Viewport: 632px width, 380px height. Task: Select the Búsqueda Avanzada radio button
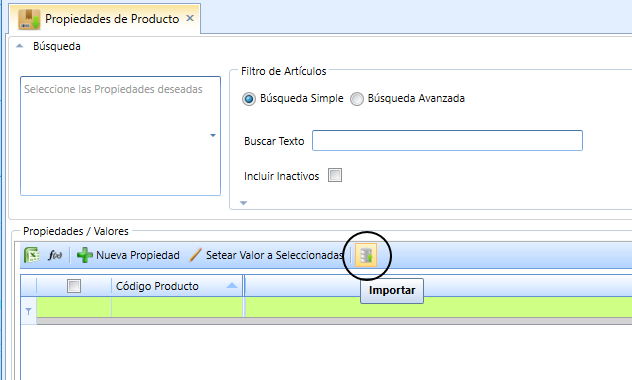(357, 99)
